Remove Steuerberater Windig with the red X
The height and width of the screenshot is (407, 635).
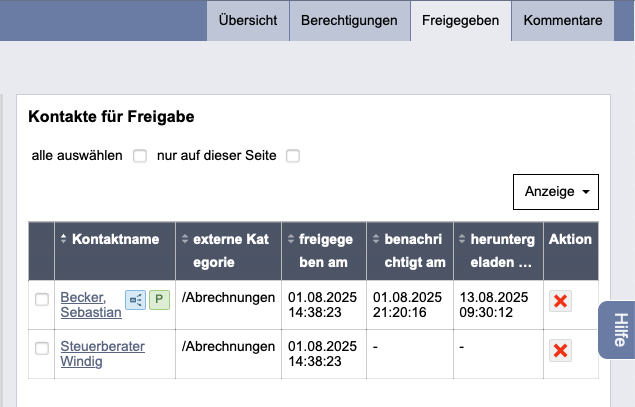[x=560, y=350]
